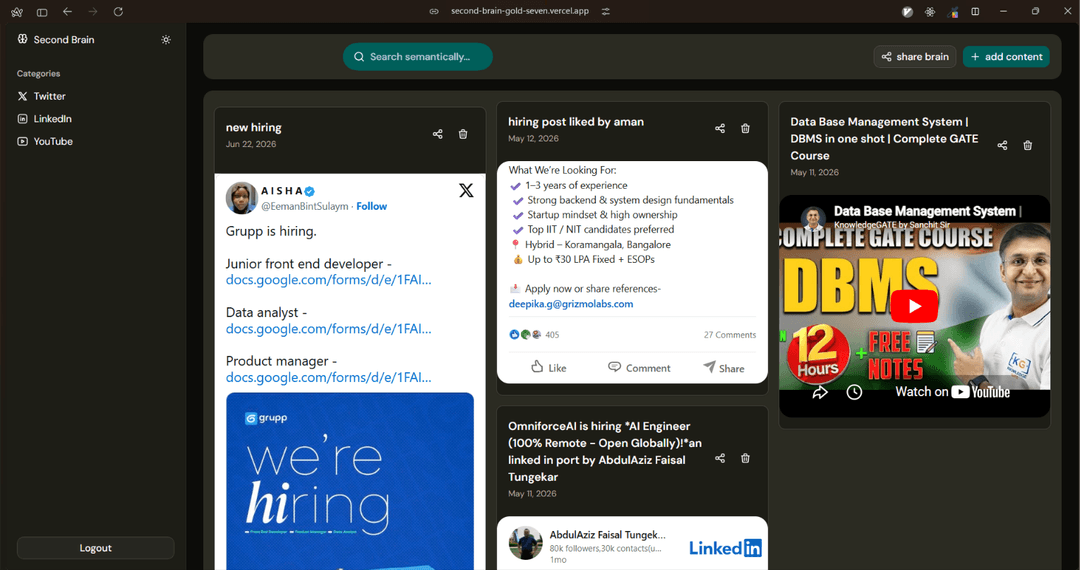The height and width of the screenshot is (570, 1080).
Task: Click the 'May 12, 2026' date
Action: click(533, 139)
